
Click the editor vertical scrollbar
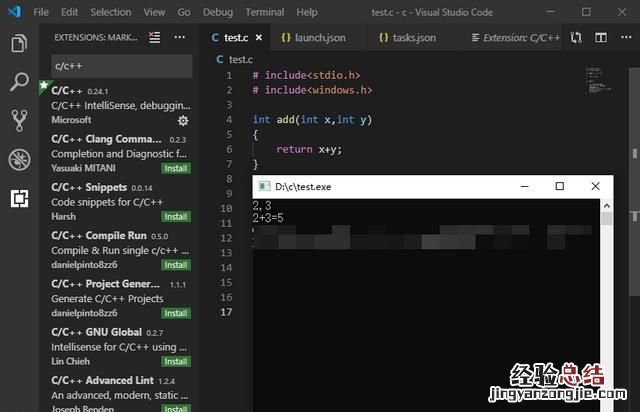point(635,182)
